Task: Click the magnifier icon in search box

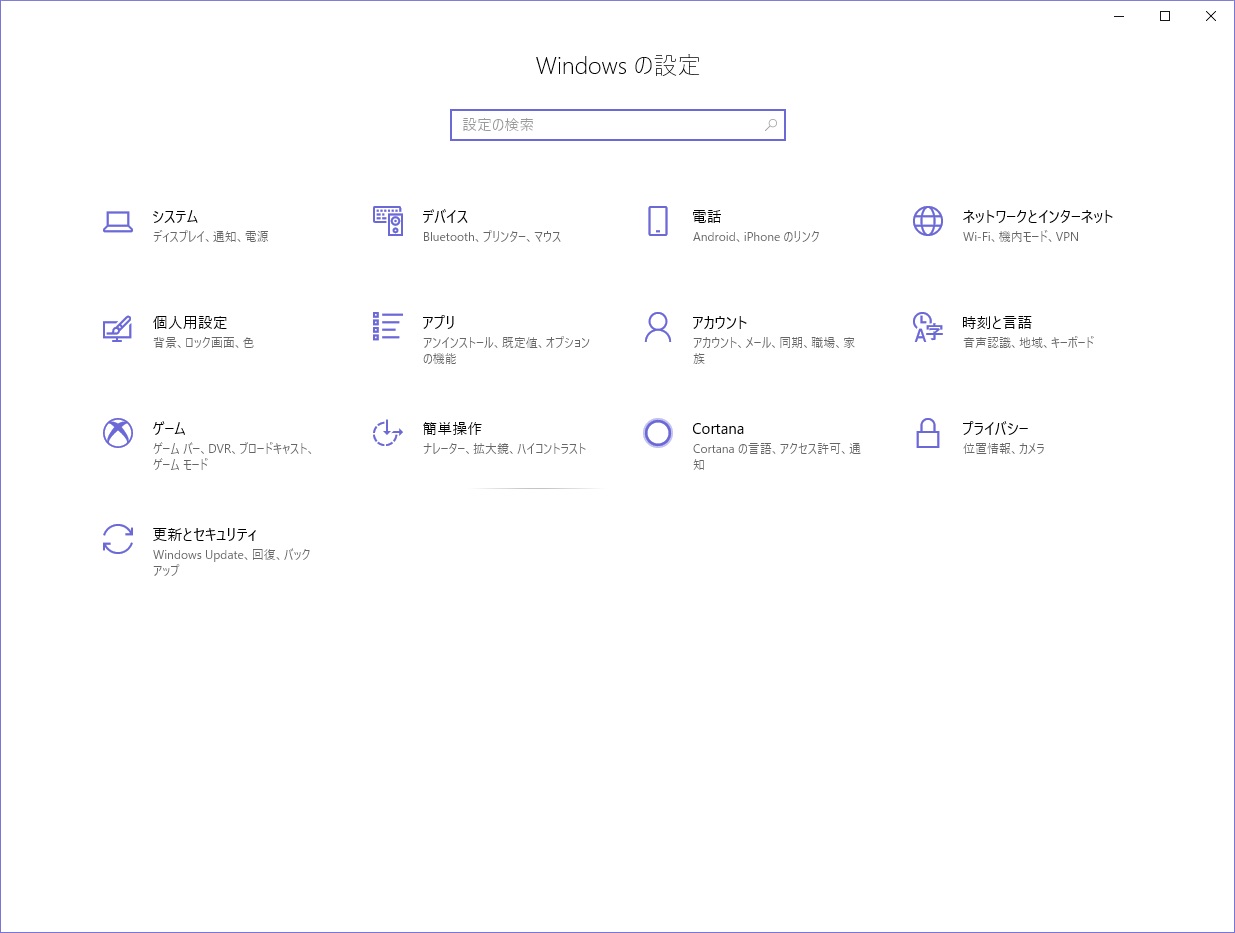Action: pos(771,125)
